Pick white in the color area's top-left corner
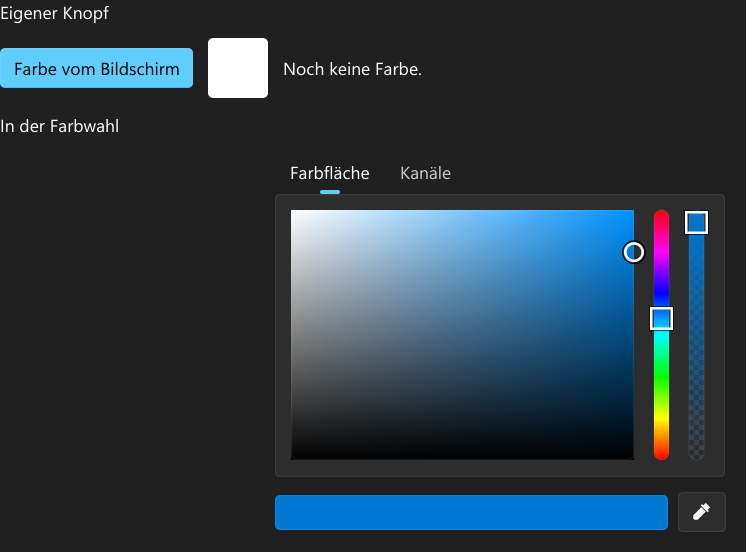This screenshot has height=552, width=746. (294, 213)
